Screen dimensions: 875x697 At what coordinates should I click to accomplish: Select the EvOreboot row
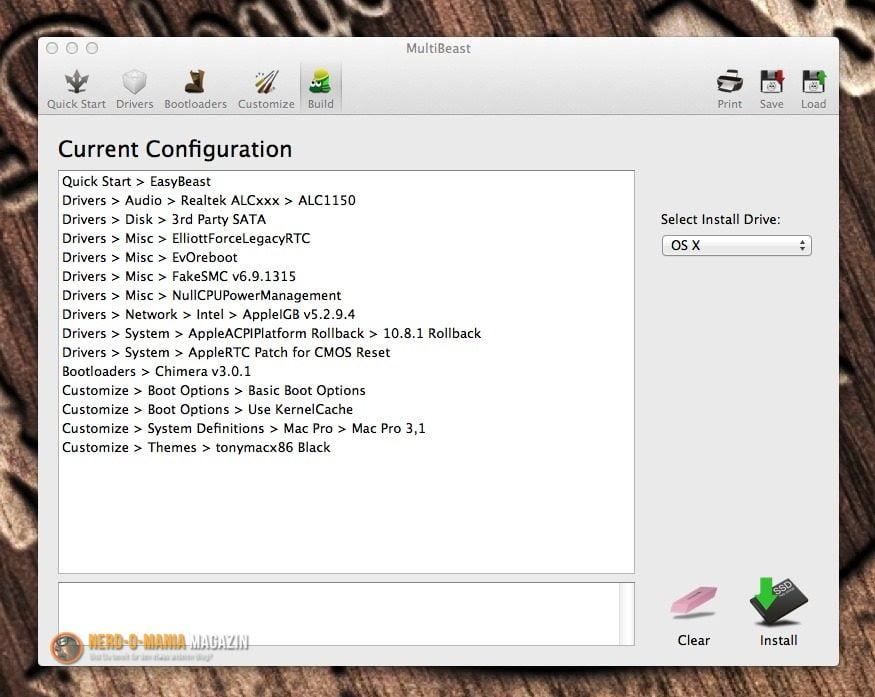coord(346,257)
